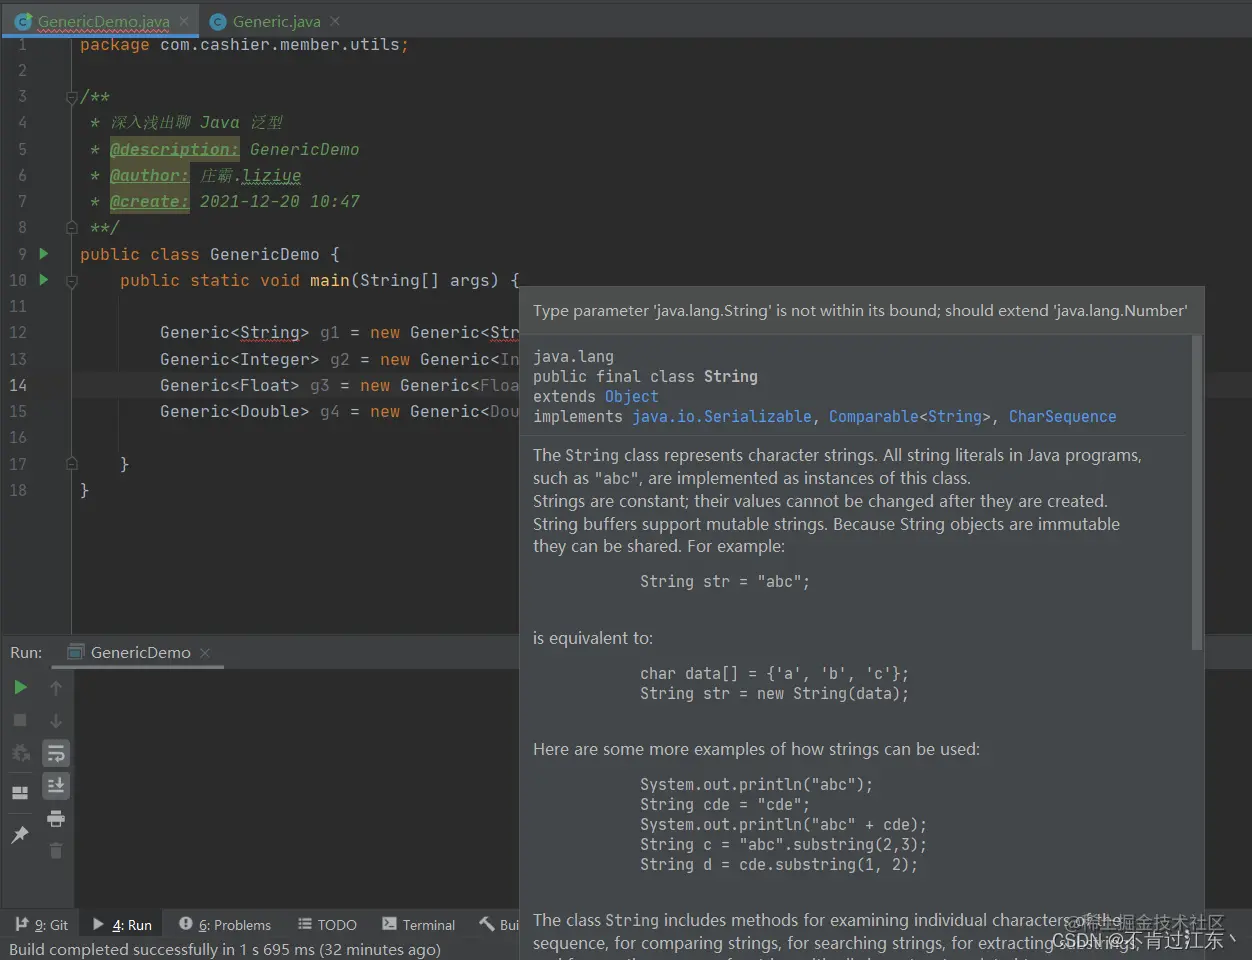
Task: Click the documentation popup vertical scrollbar
Action: pos(1196,492)
